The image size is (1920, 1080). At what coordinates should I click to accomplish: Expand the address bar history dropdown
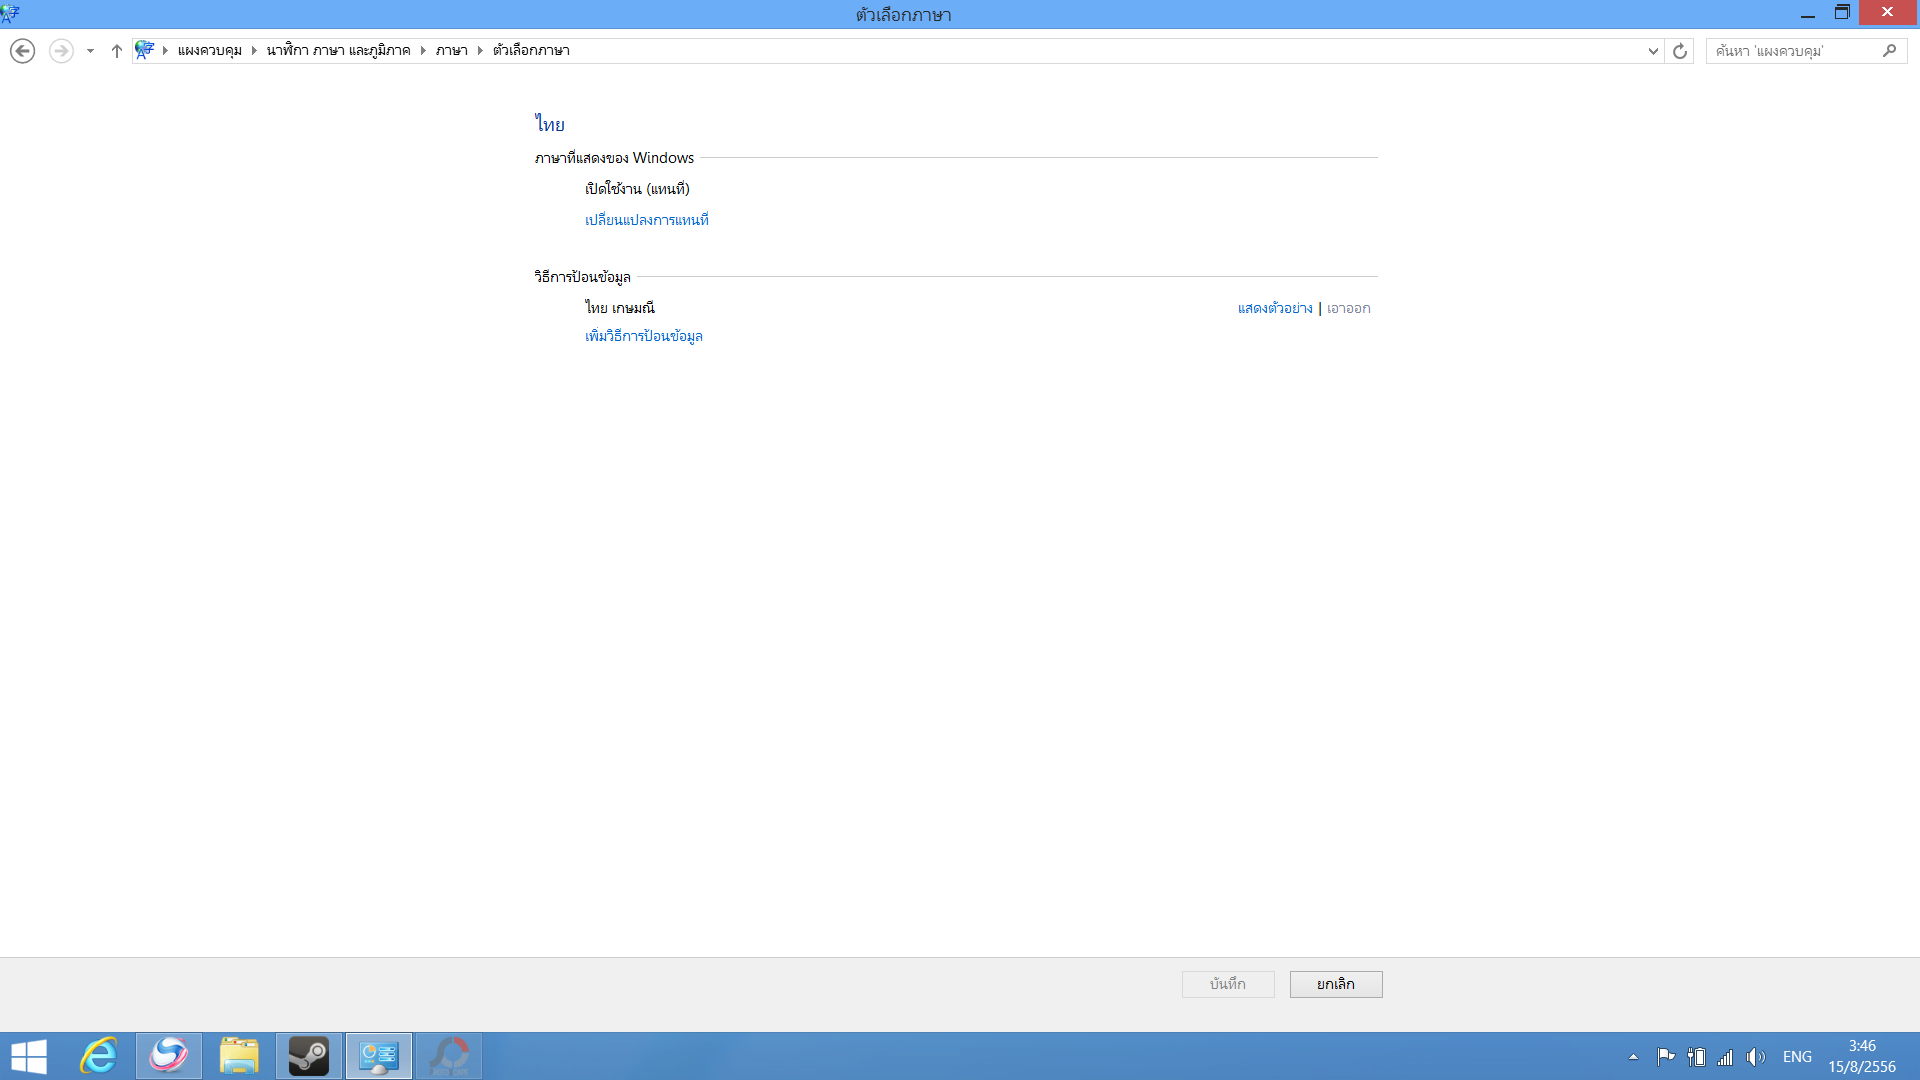pos(1653,51)
